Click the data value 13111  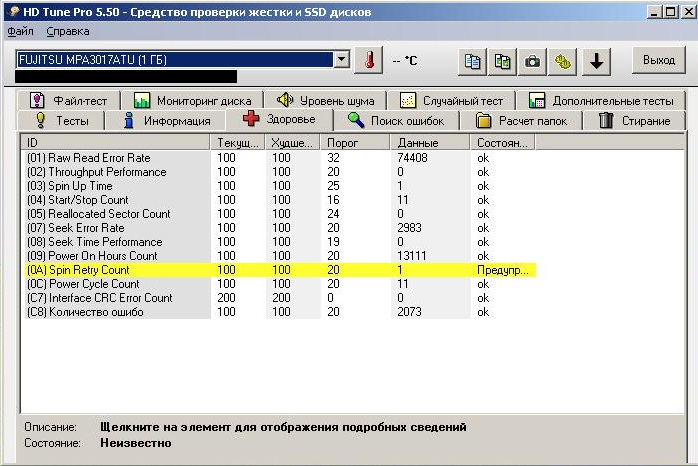pyautogui.click(x=412, y=256)
